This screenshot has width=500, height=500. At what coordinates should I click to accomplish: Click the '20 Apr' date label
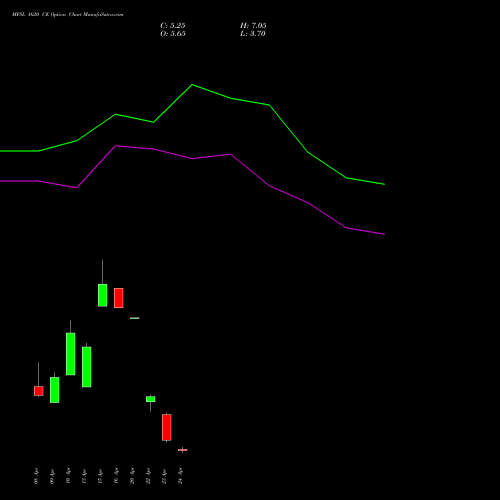point(132,476)
